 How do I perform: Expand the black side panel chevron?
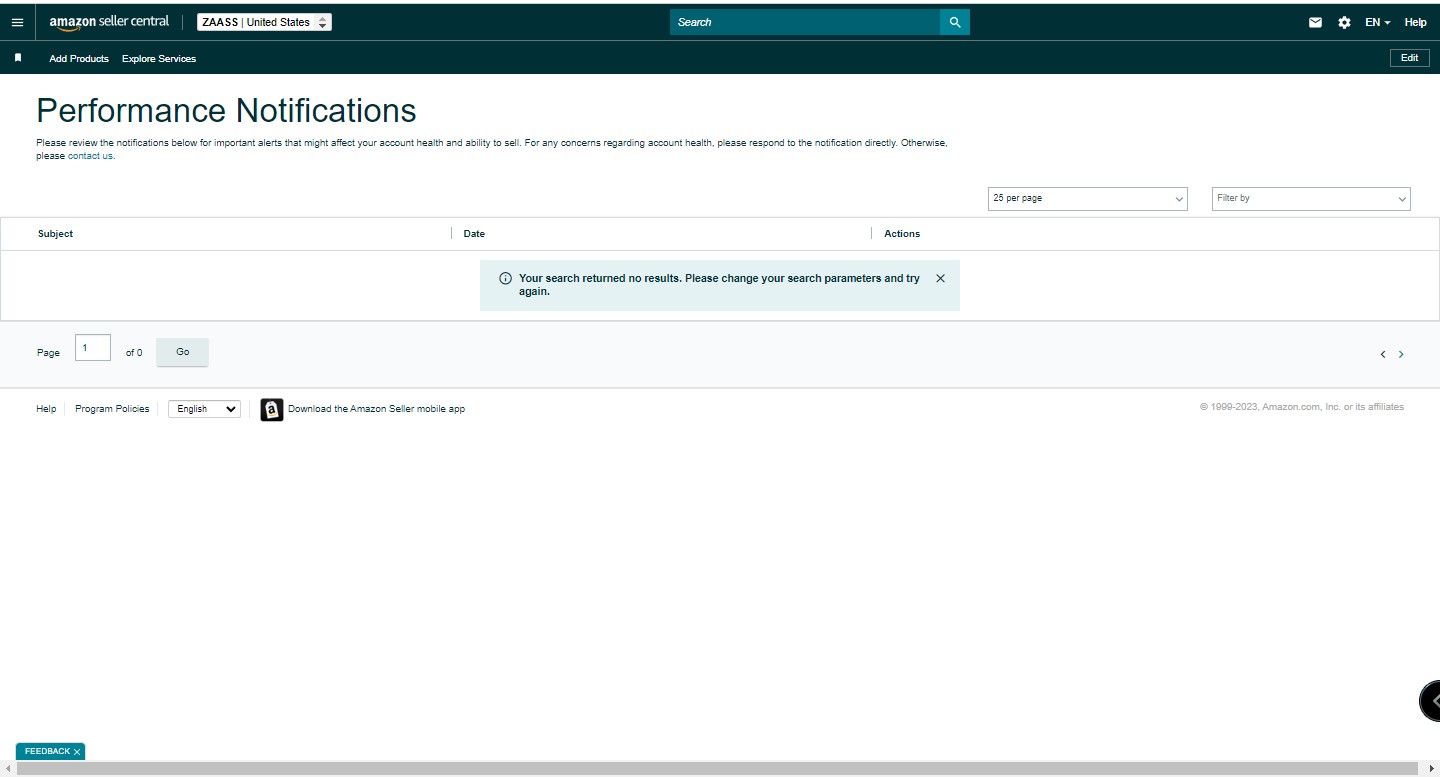1432,700
